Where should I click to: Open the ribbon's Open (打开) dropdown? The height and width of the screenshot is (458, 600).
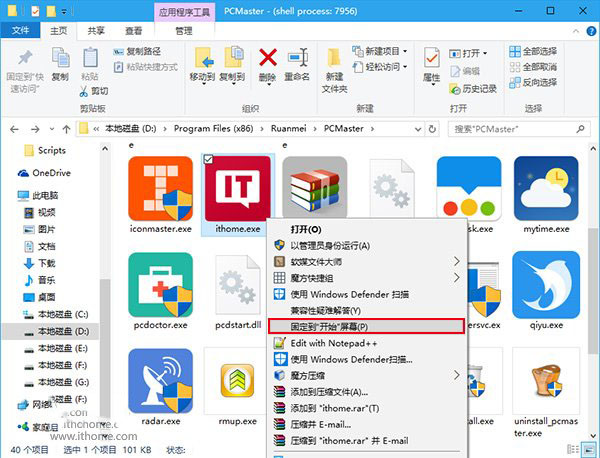[468, 53]
